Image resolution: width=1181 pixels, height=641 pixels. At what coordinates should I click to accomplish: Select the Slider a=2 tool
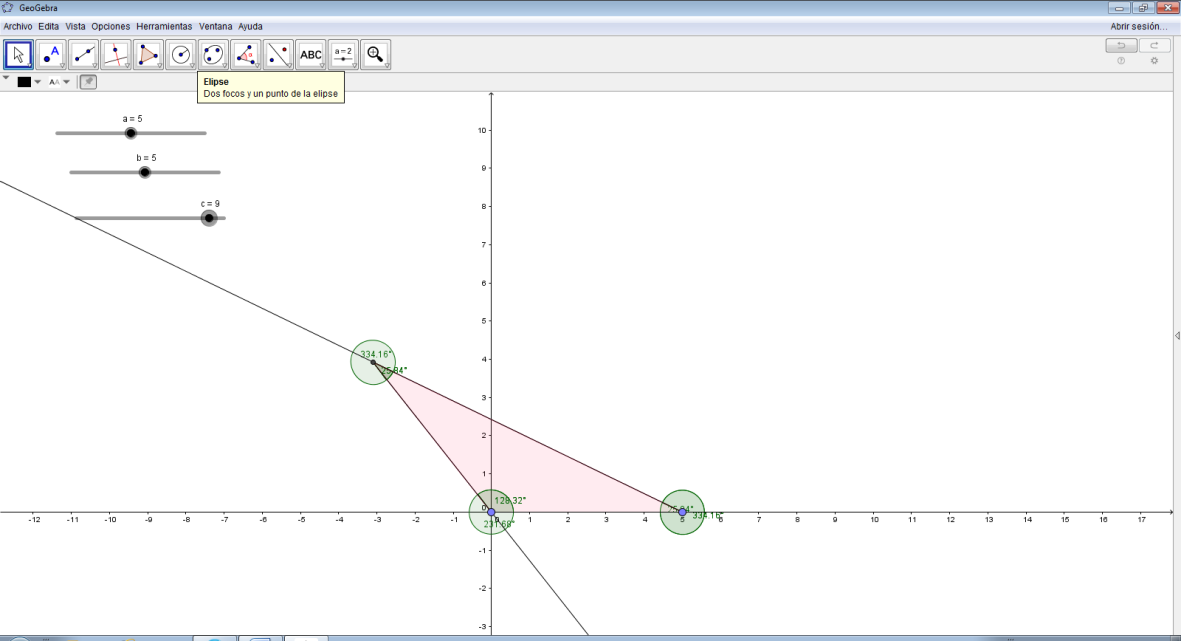pos(343,55)
